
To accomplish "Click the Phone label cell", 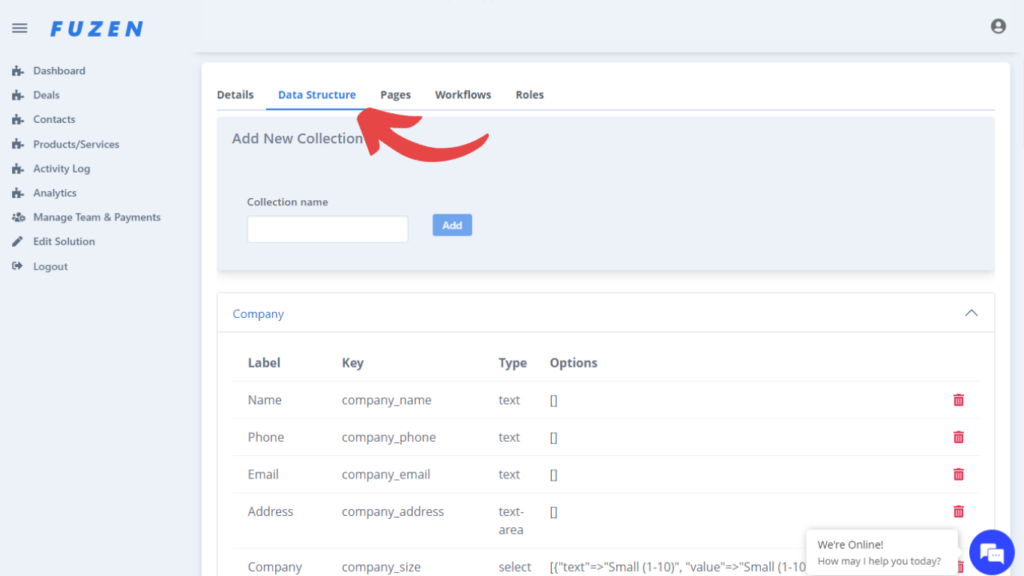I will pyautogui.click(x=266, y=437).
